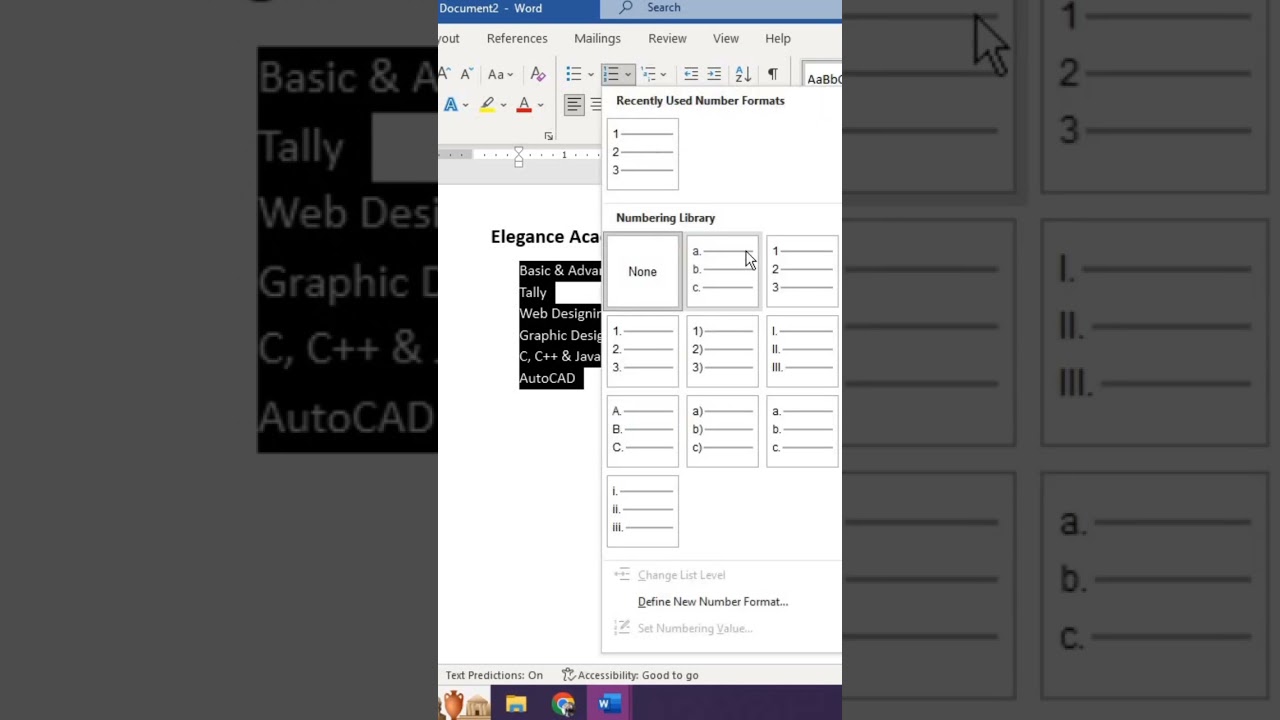
Task: Select a) b) c) numbering format
Action: pyautogui.click(x=722, y=431)
